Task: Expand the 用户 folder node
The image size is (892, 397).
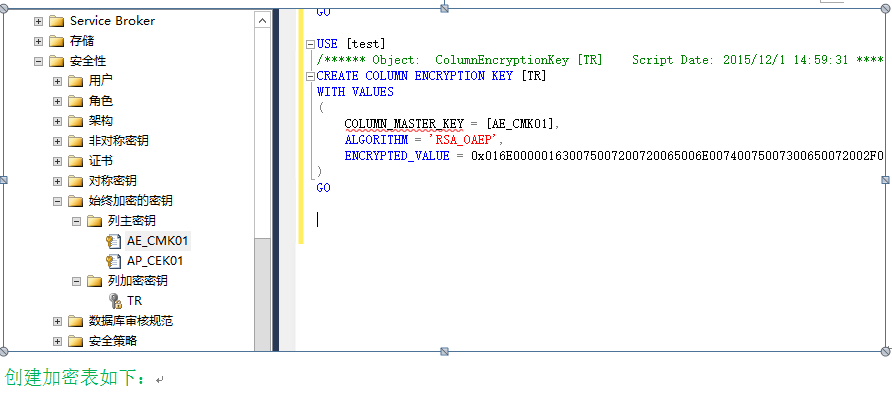Action: pos(57,81)
